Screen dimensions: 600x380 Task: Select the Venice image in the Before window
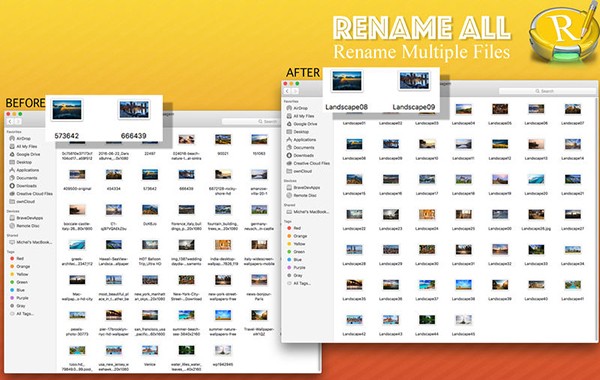point(150,350)
